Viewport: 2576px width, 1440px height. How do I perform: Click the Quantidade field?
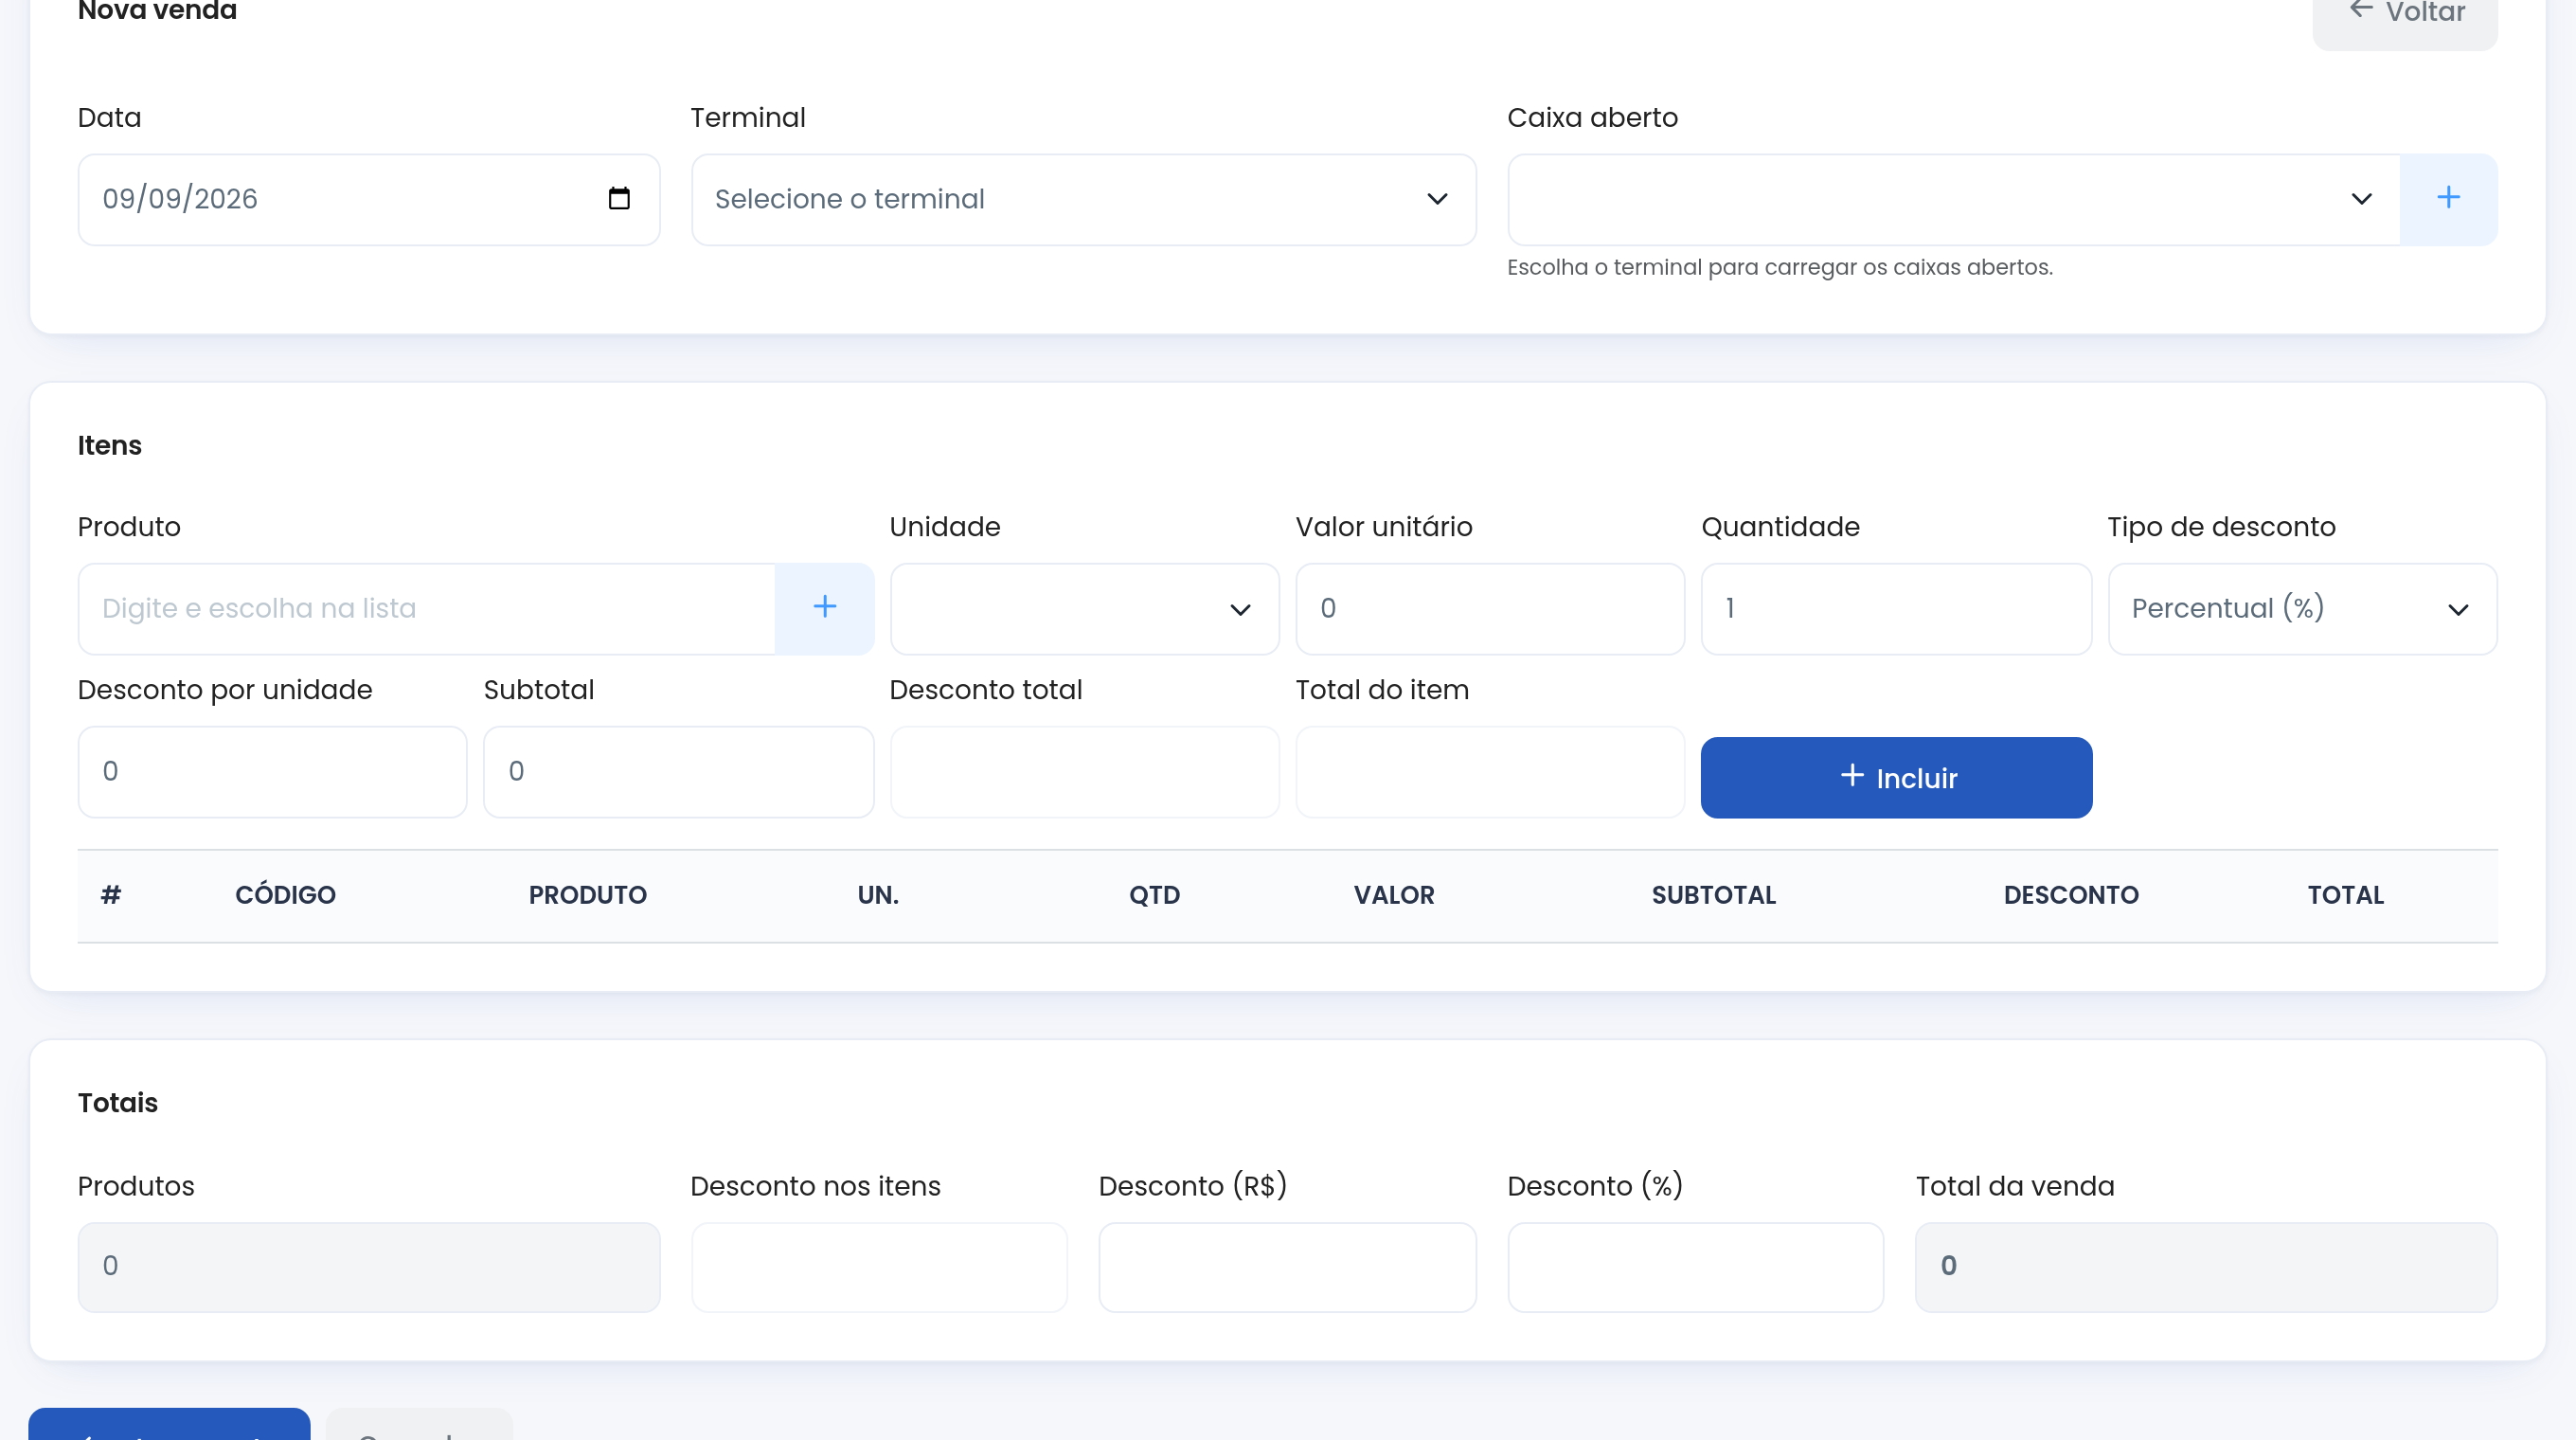click(x=1896, y=608)
